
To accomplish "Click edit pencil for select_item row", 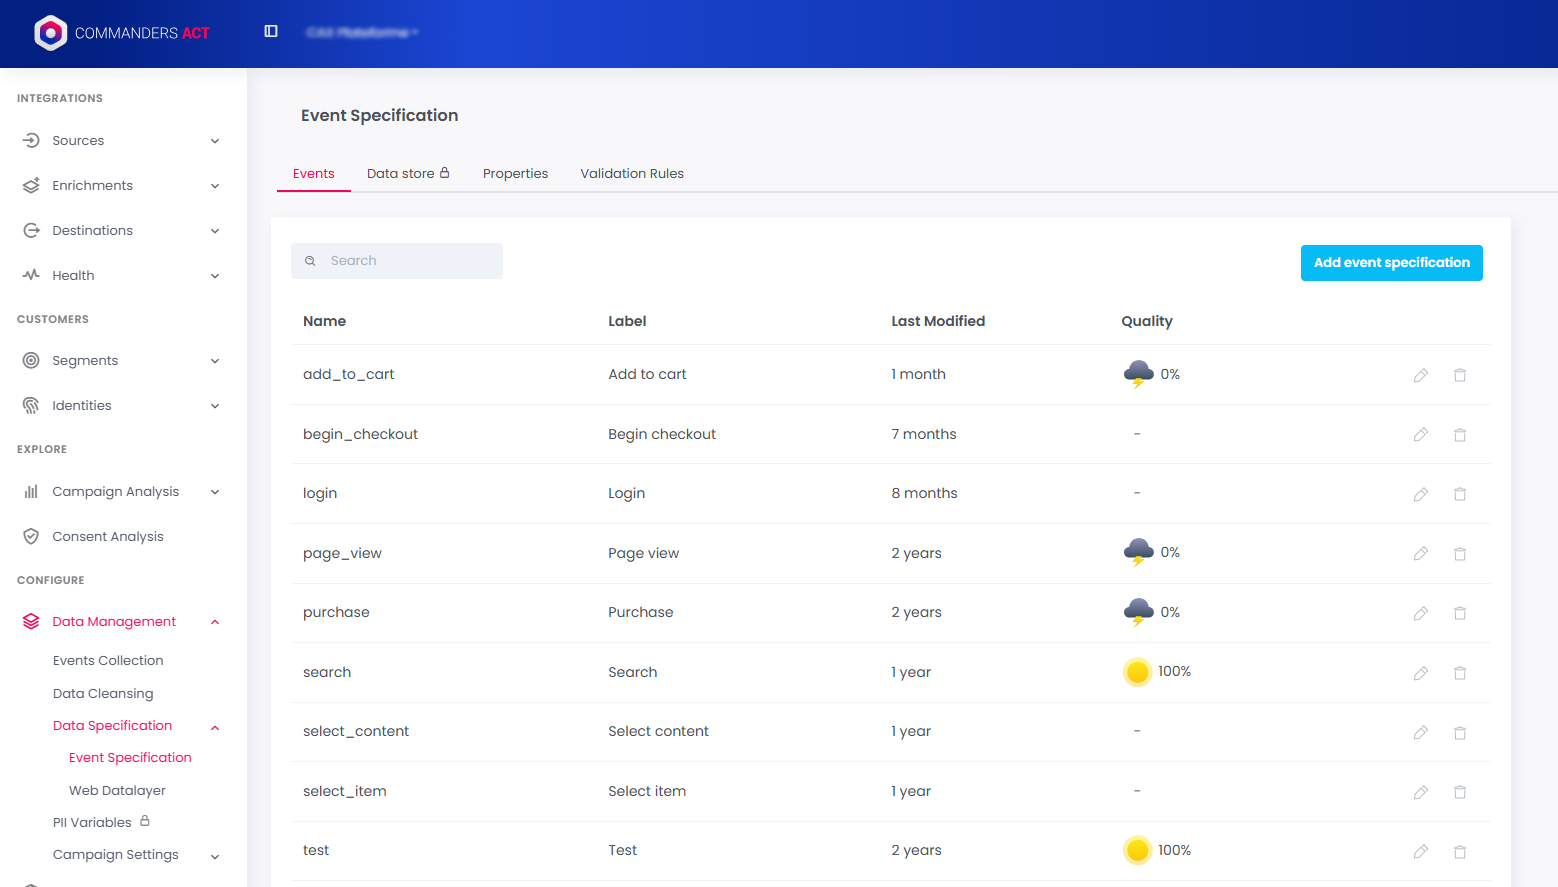I will click(x=1420, y=792).
